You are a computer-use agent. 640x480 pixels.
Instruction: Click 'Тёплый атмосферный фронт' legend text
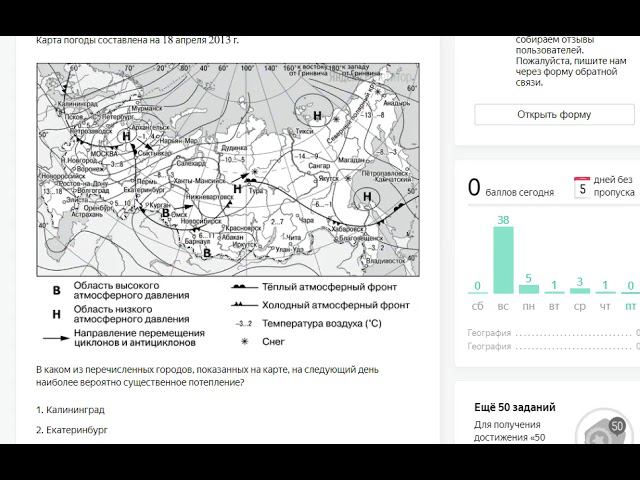tap(329, 287)
